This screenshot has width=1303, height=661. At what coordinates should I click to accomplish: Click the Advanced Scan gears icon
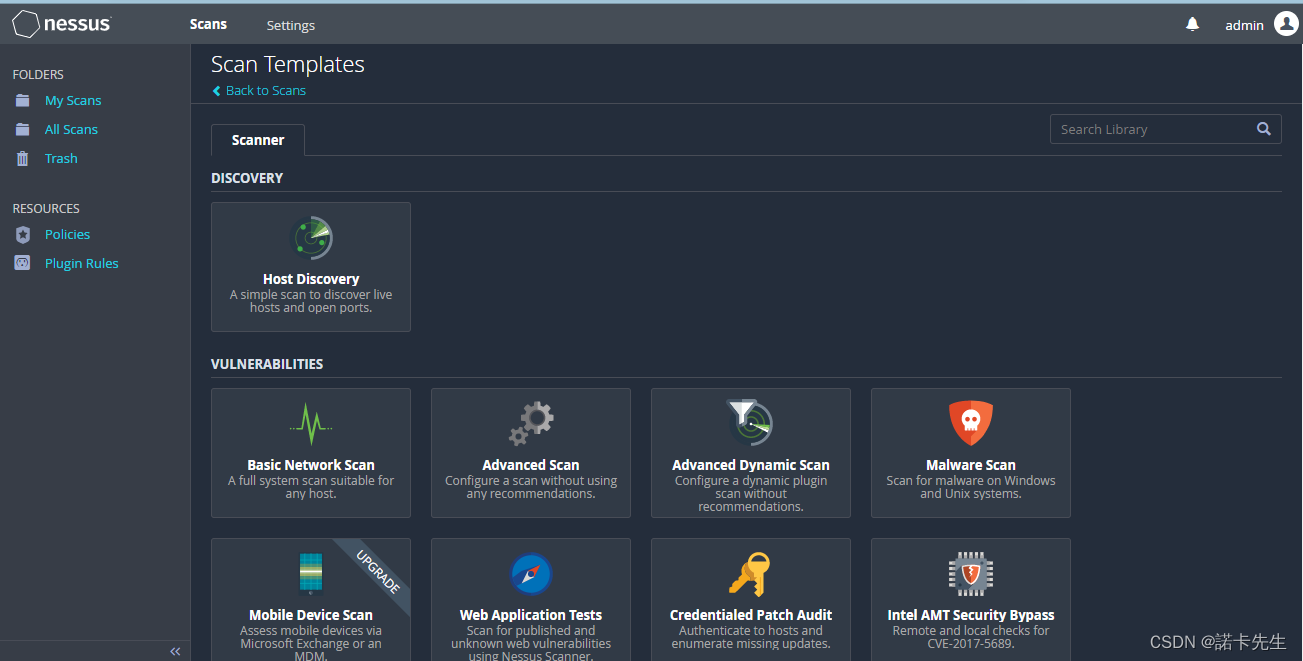531,424
